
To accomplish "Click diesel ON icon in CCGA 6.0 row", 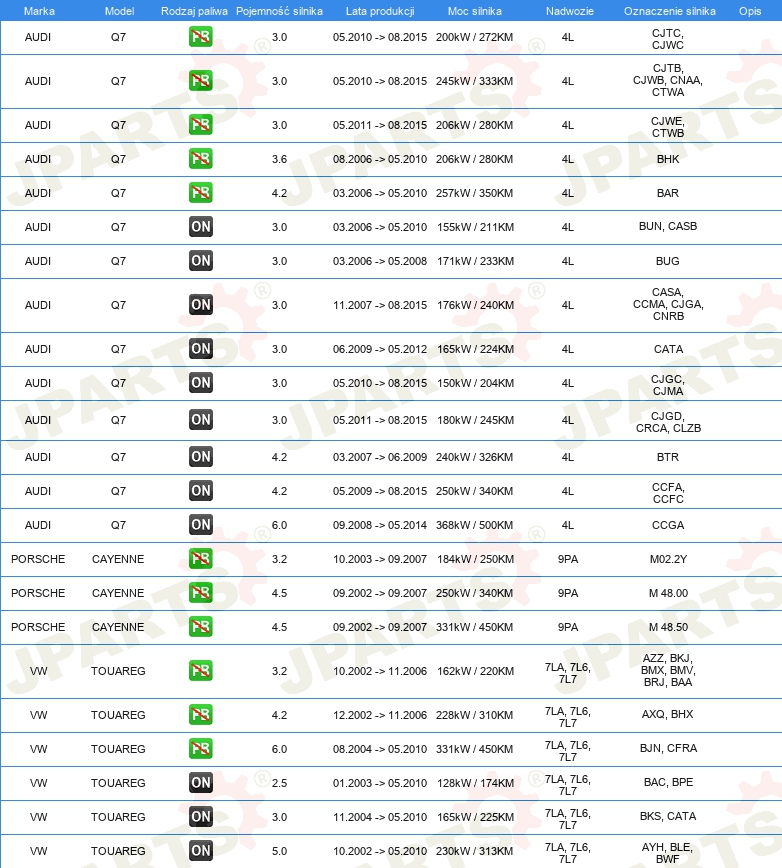I will (200, 525).
